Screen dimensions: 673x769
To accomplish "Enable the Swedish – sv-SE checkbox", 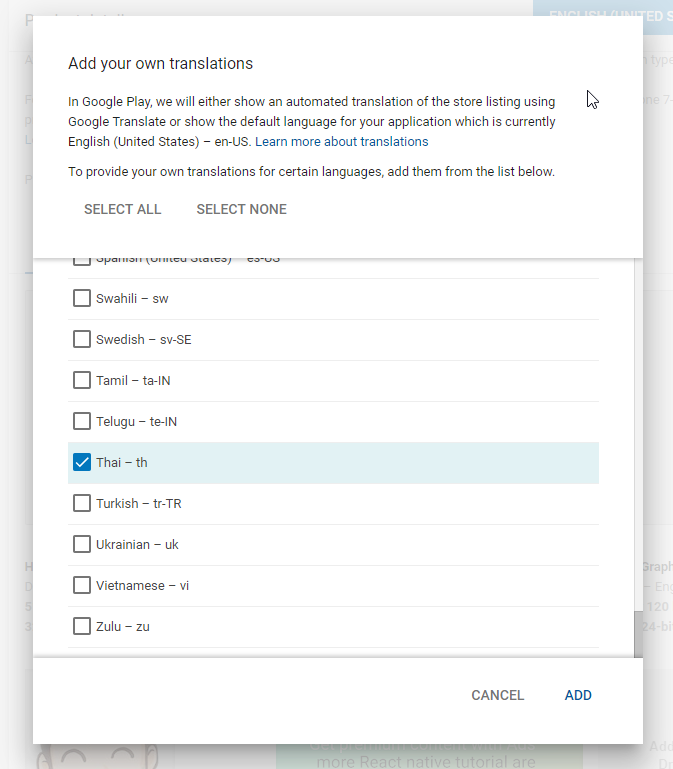I will [82, 339].
